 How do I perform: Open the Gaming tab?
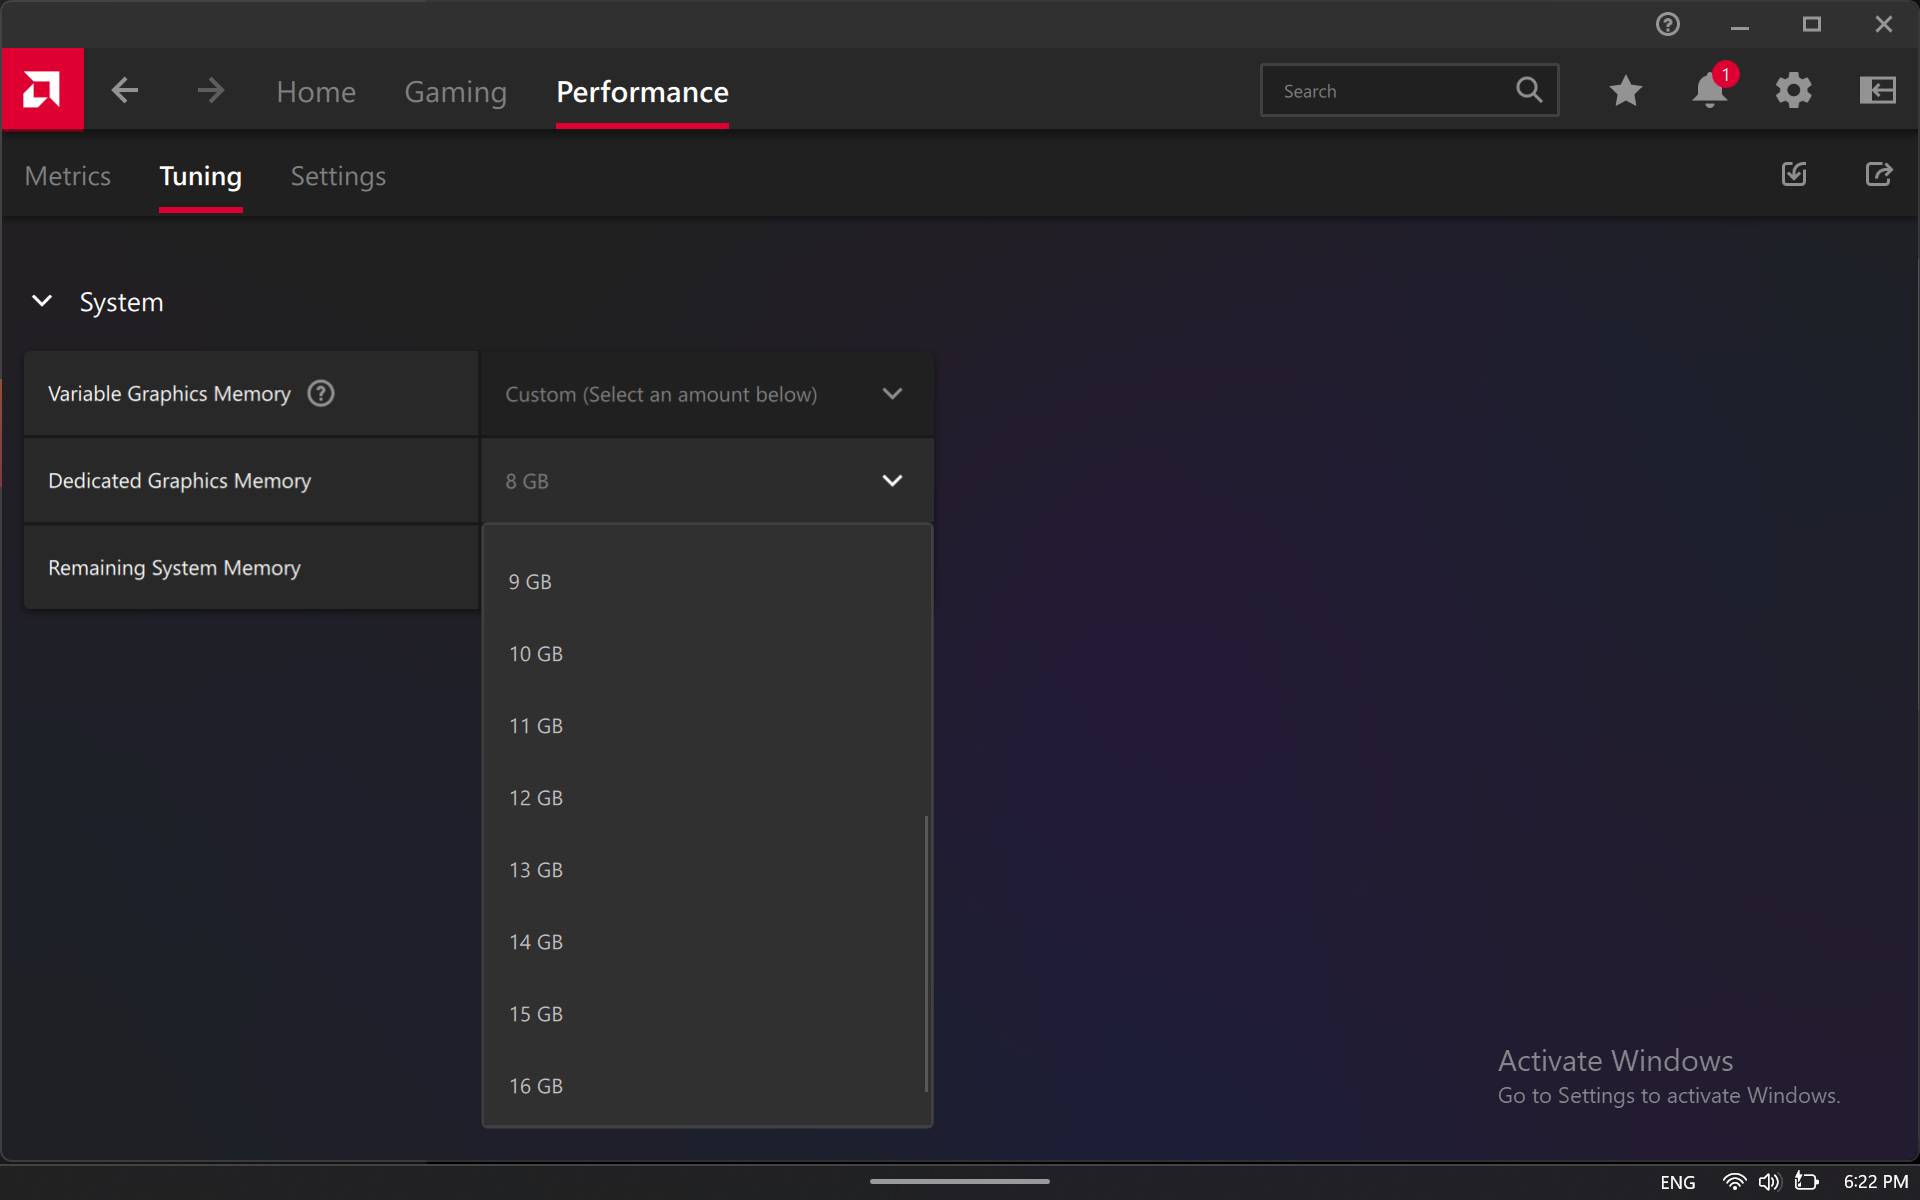[455, 92]
